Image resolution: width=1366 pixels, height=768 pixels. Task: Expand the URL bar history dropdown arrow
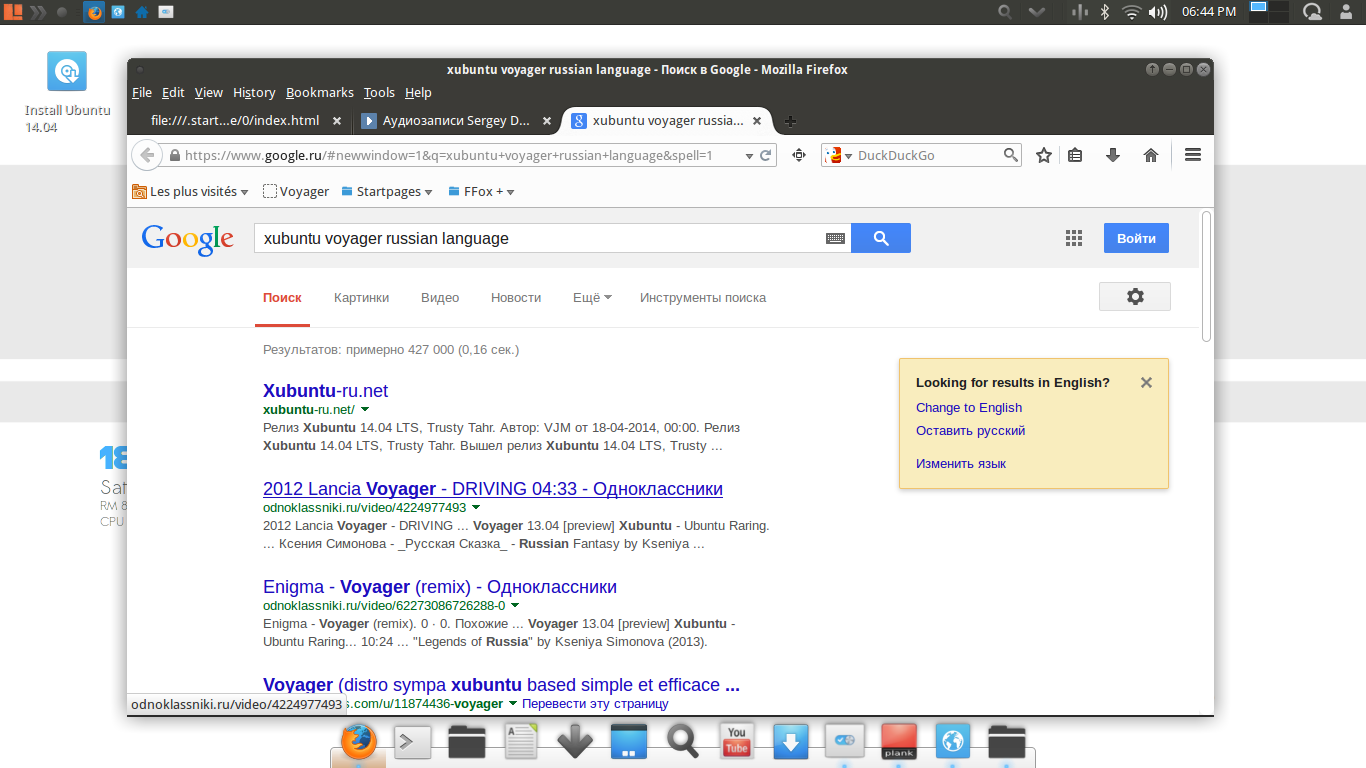[749, 156]
